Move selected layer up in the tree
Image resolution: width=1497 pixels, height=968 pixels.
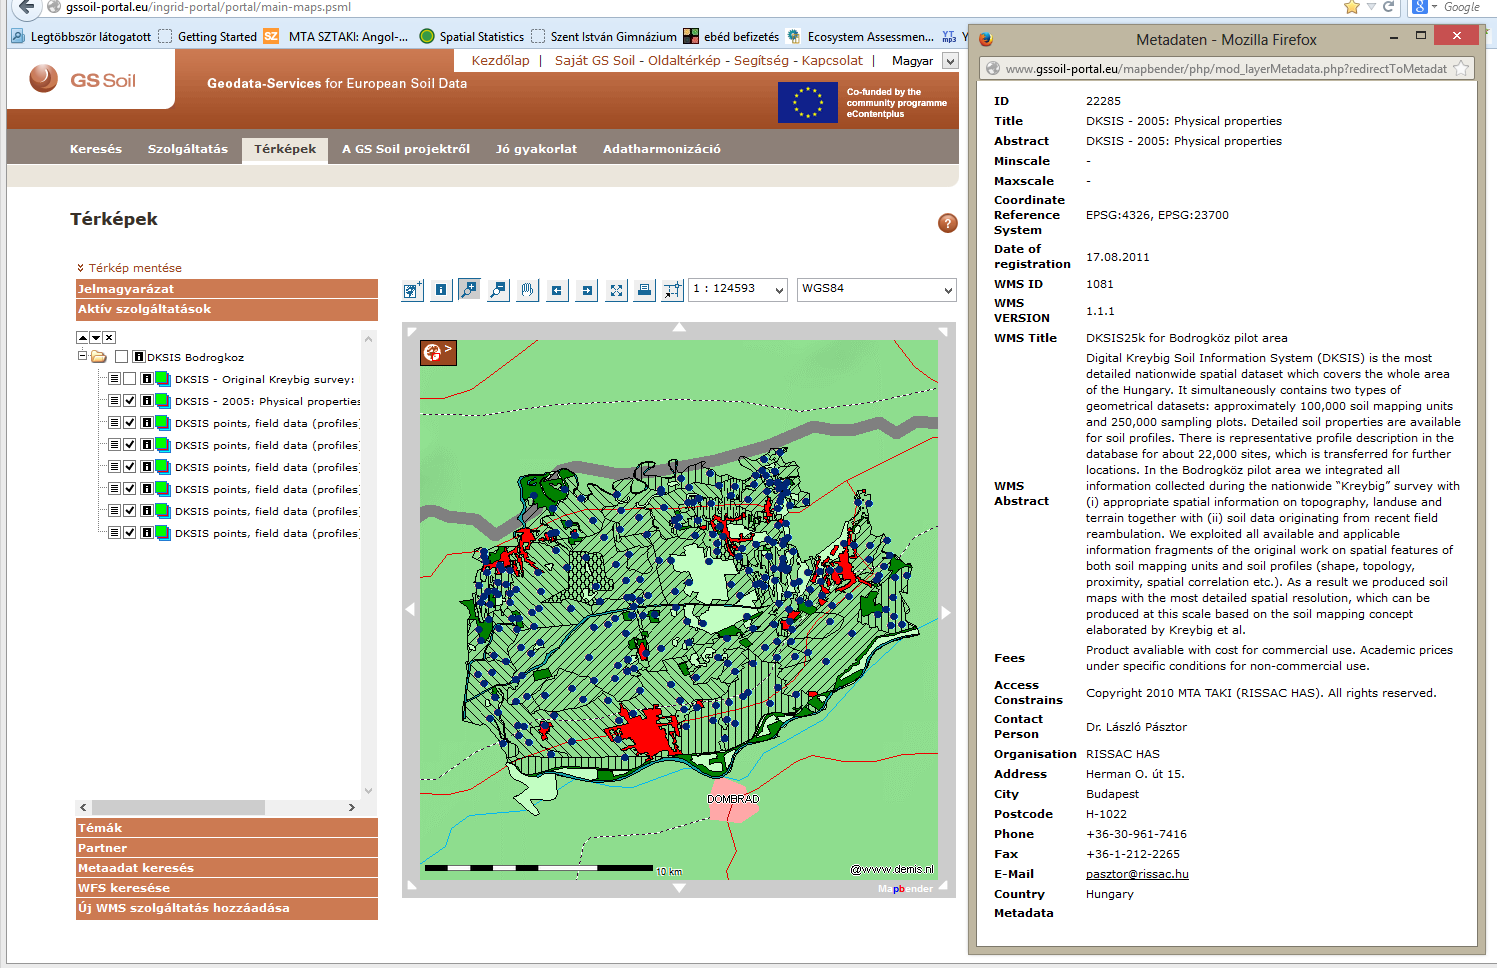[83, 337]
